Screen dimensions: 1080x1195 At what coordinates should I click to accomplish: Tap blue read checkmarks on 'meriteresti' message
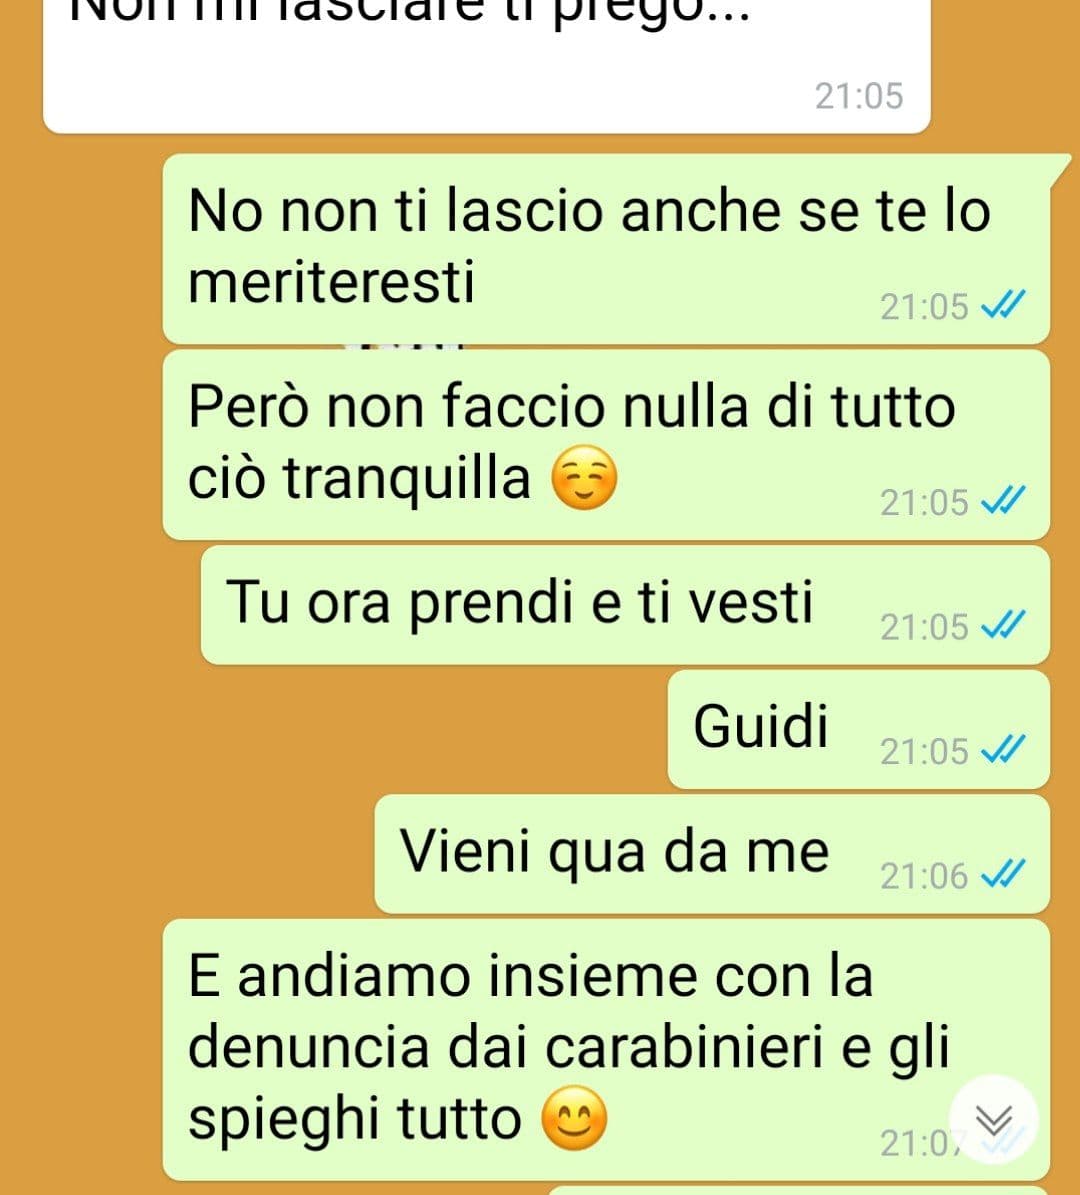[1003, 306]
